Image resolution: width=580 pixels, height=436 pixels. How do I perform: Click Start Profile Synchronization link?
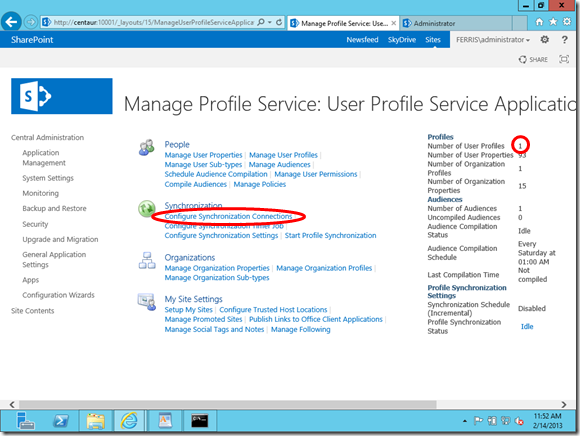(x=330, y=236)
